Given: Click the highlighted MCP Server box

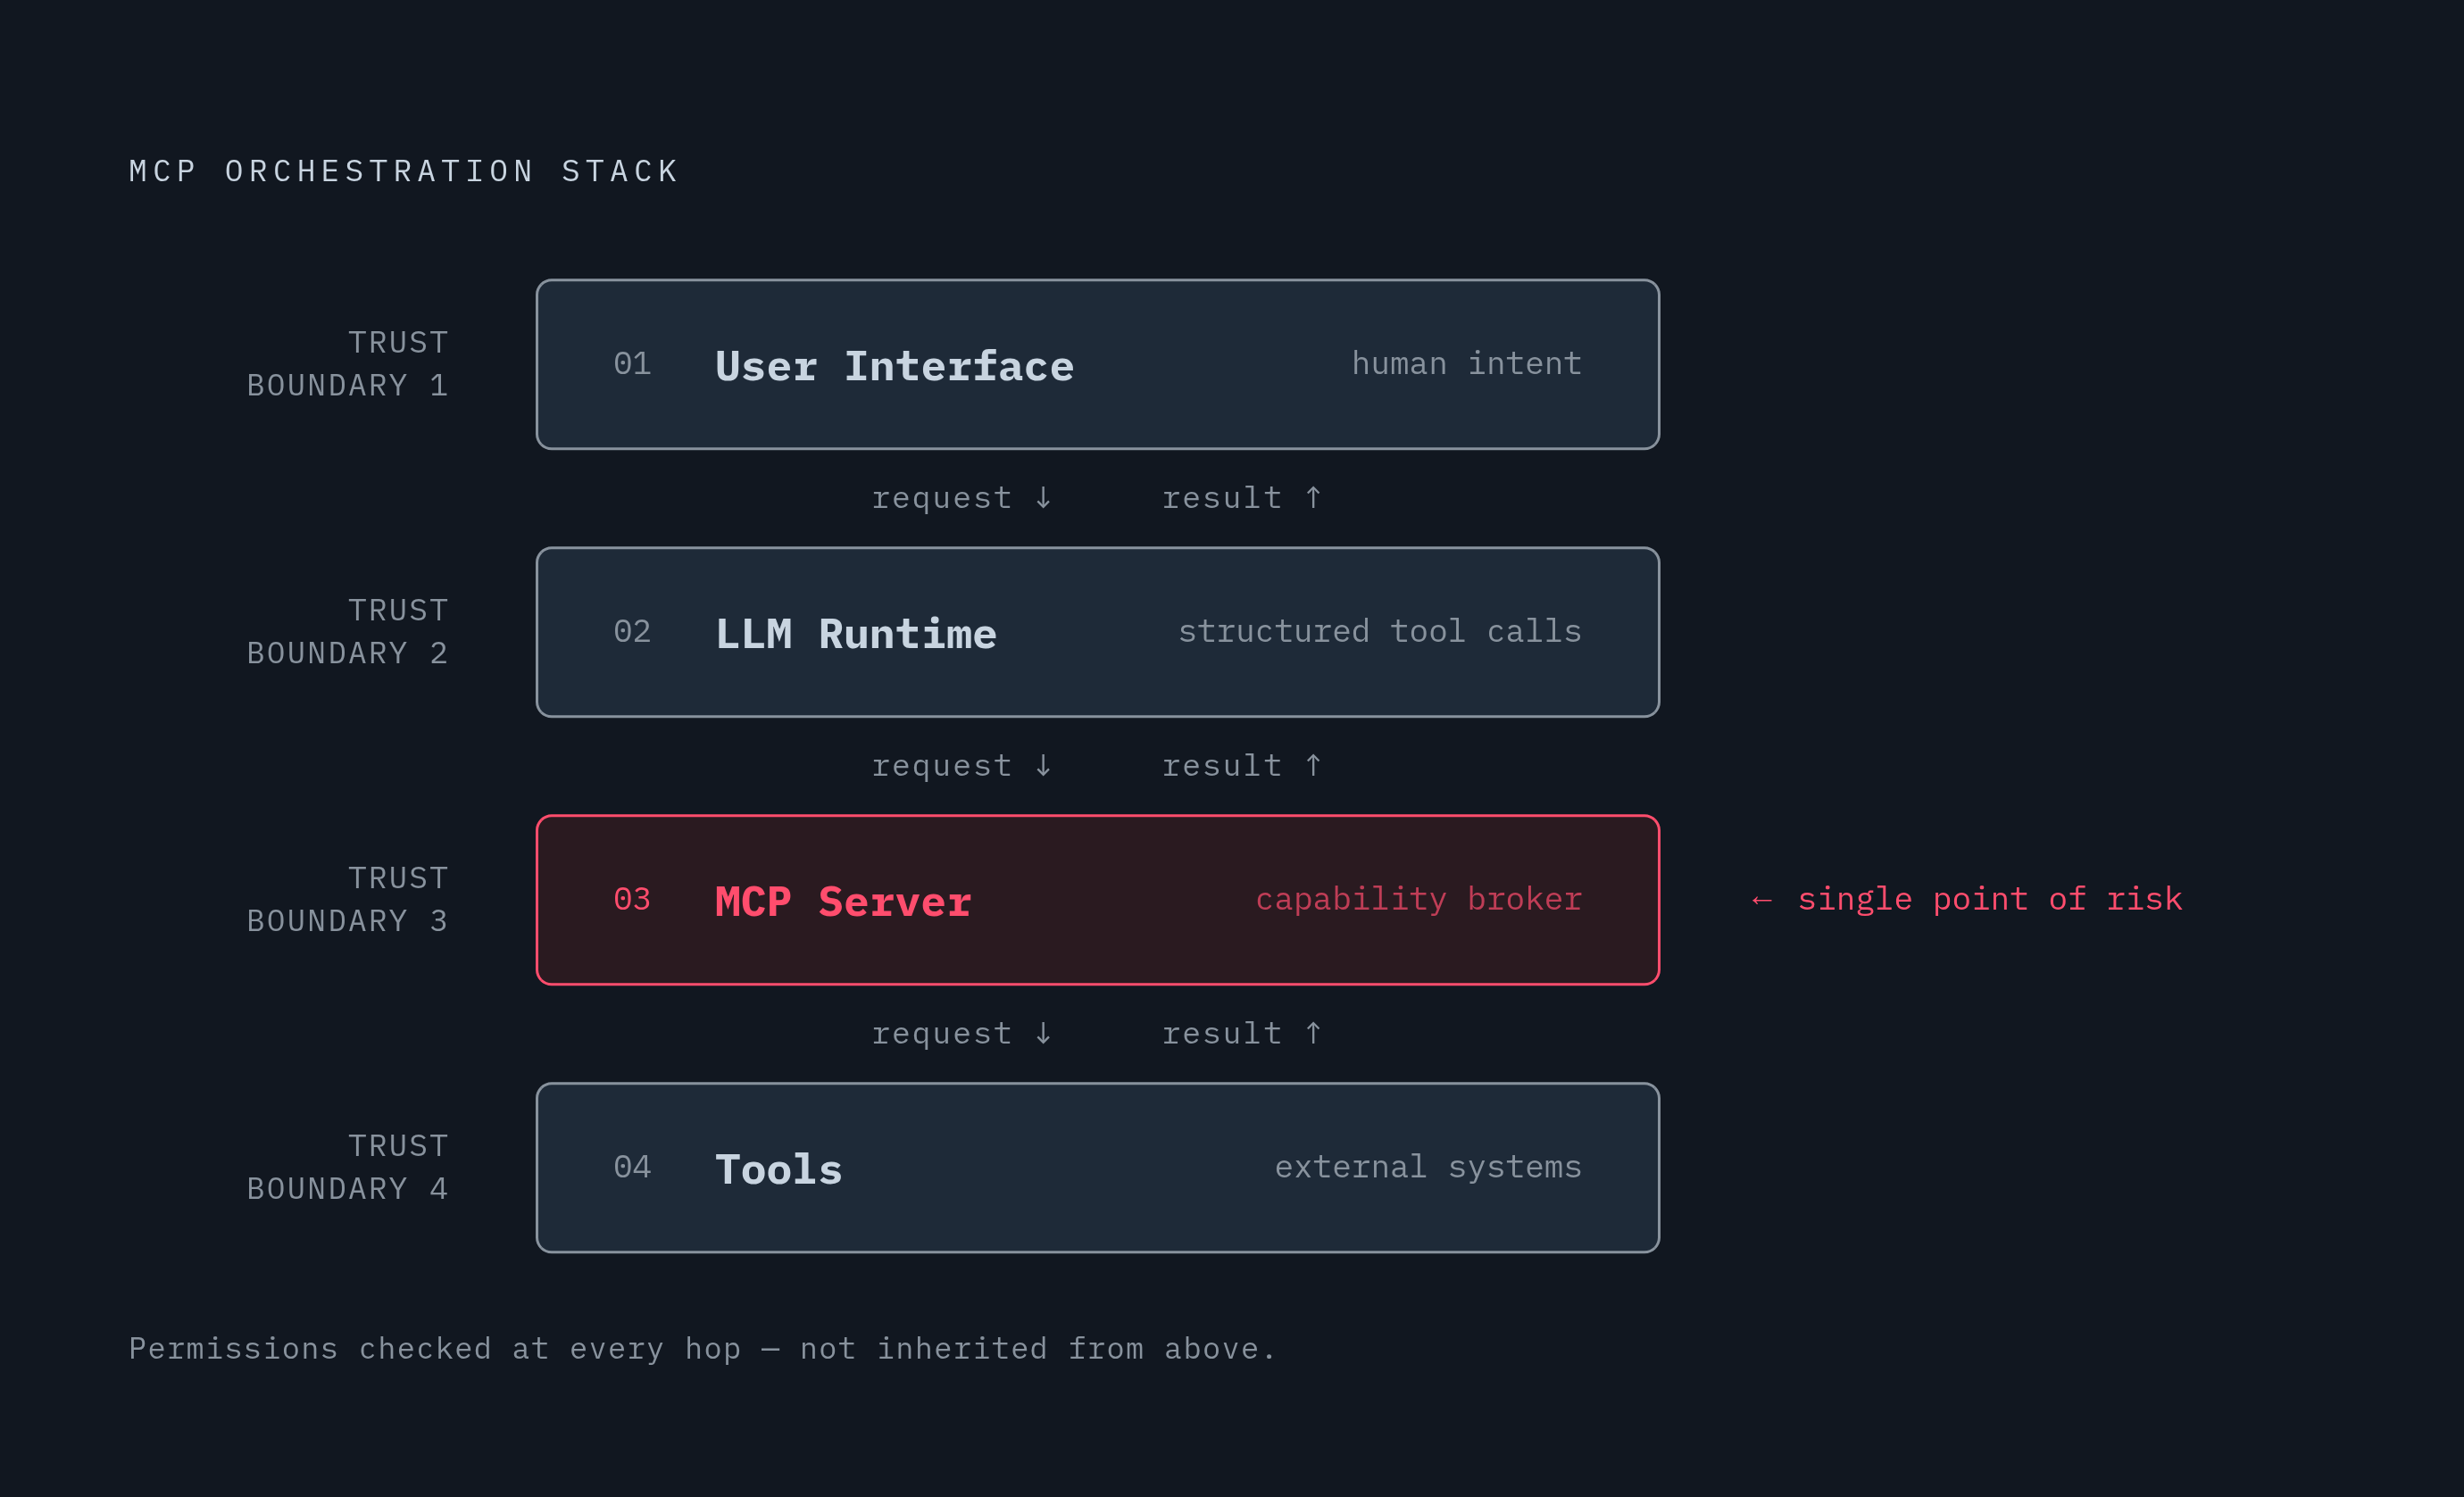Looking at the screenshot, I should pos(1097,900).
